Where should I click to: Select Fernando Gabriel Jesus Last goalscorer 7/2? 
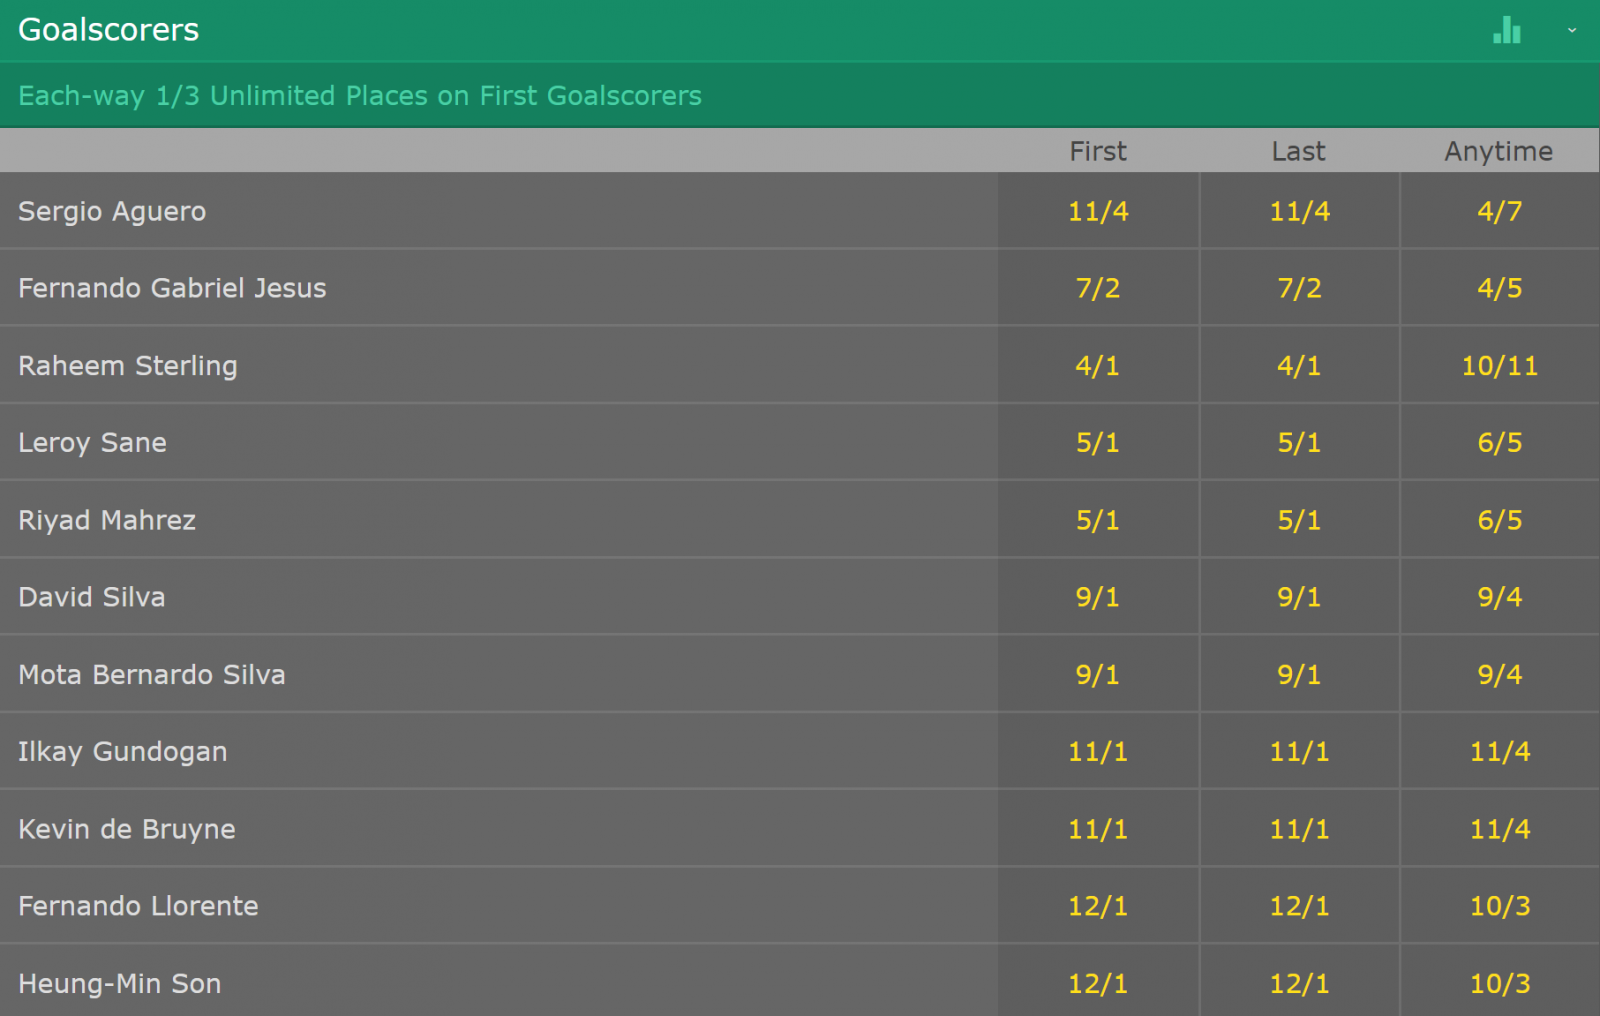click(1299, 288)
